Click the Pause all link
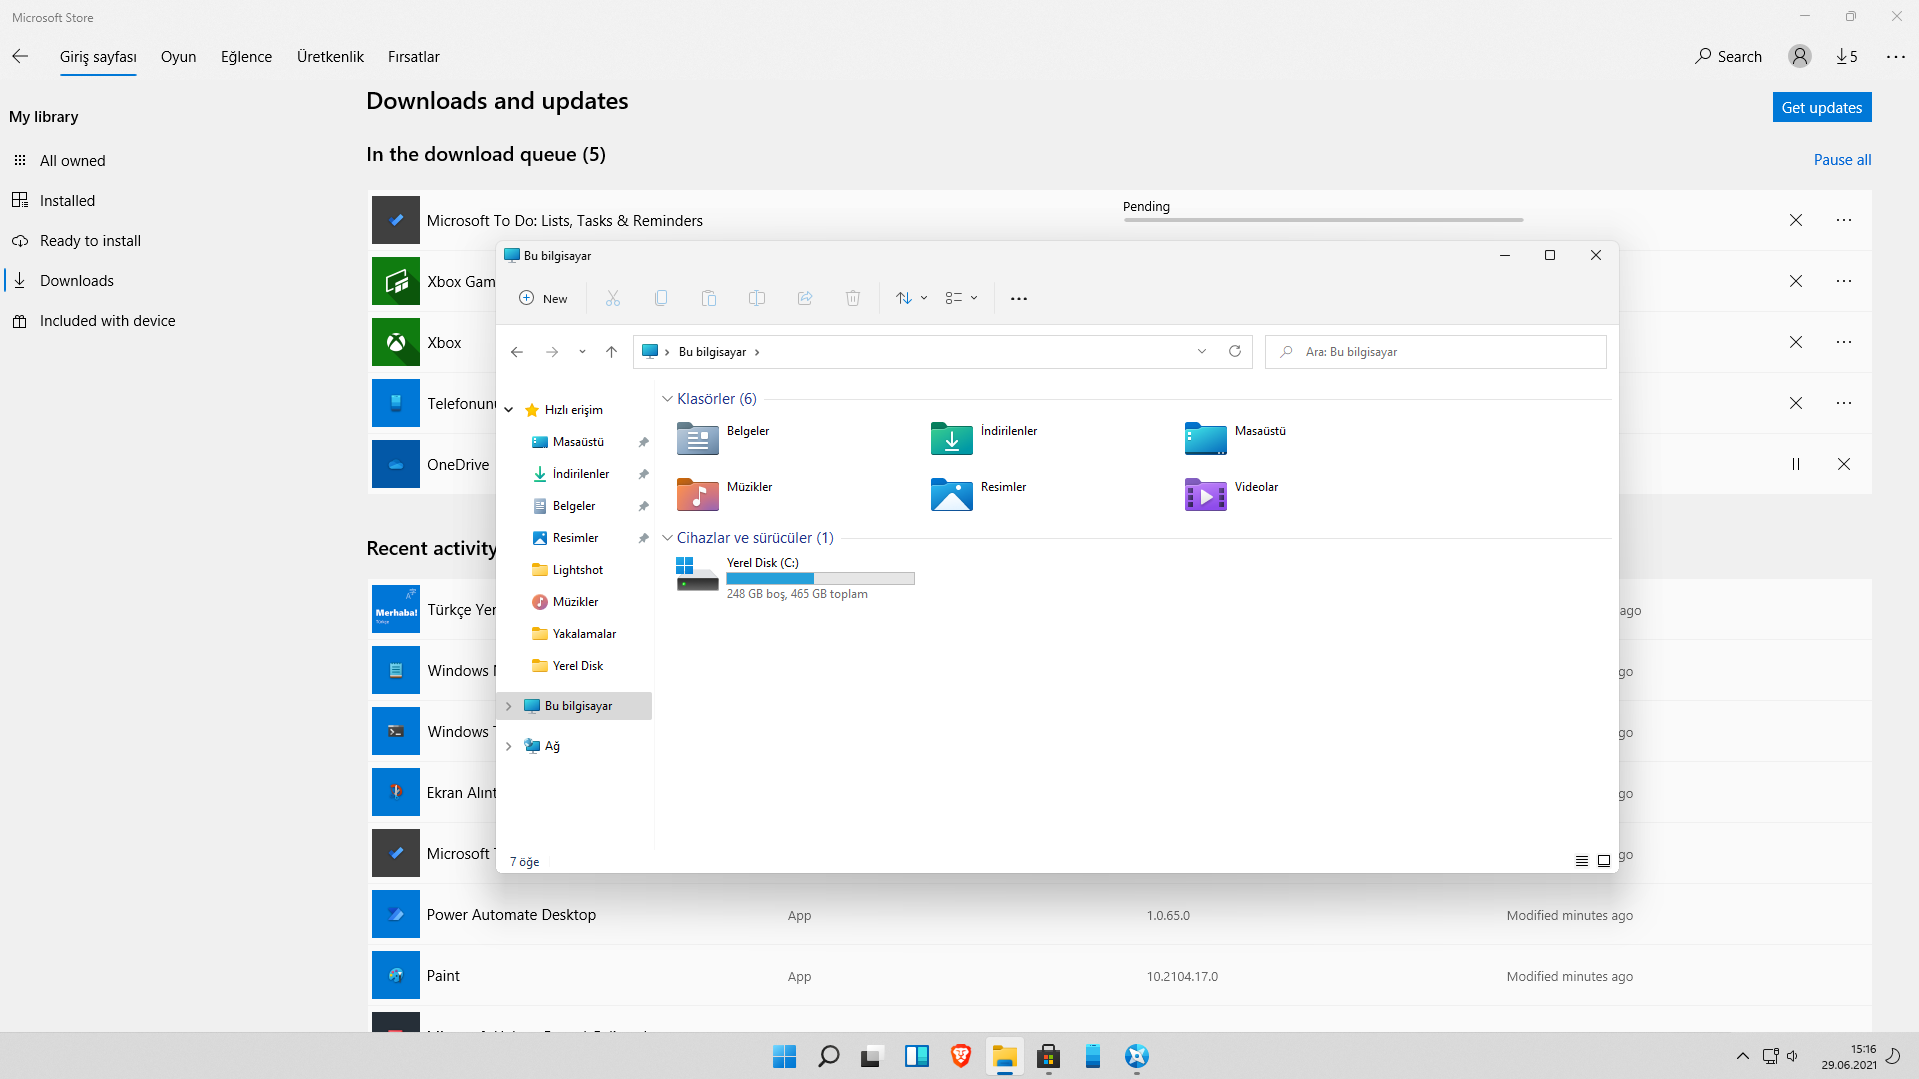Image resolution: width=1919 pixels, height=1079 pixels. pos(1842,160)
